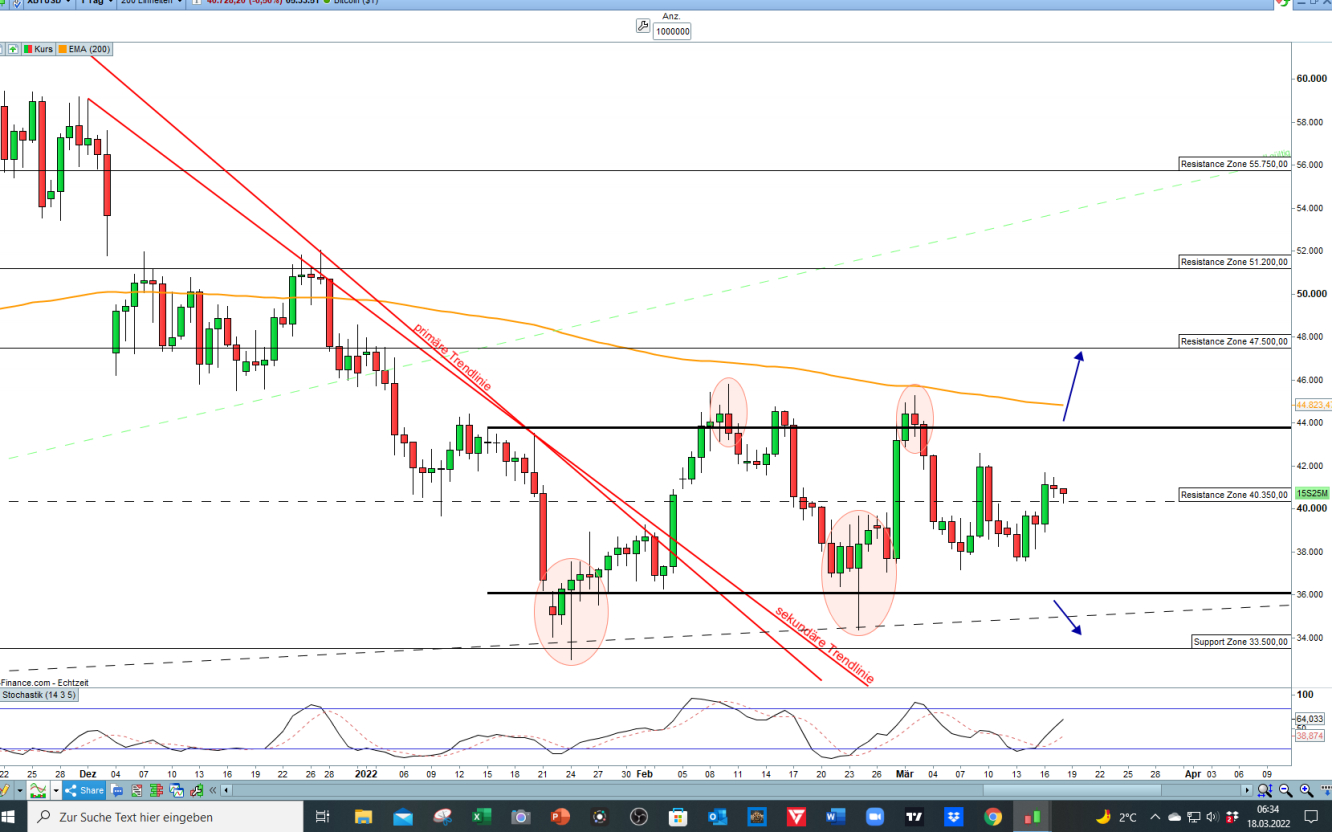Click the Share button
Viewport: 1332px width, 832px height.
(x=84, y=790)
